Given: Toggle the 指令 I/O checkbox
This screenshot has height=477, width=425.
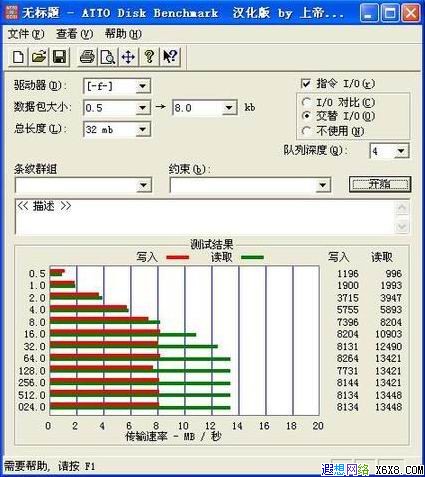Looking at the screenshot, I should 306,84.
